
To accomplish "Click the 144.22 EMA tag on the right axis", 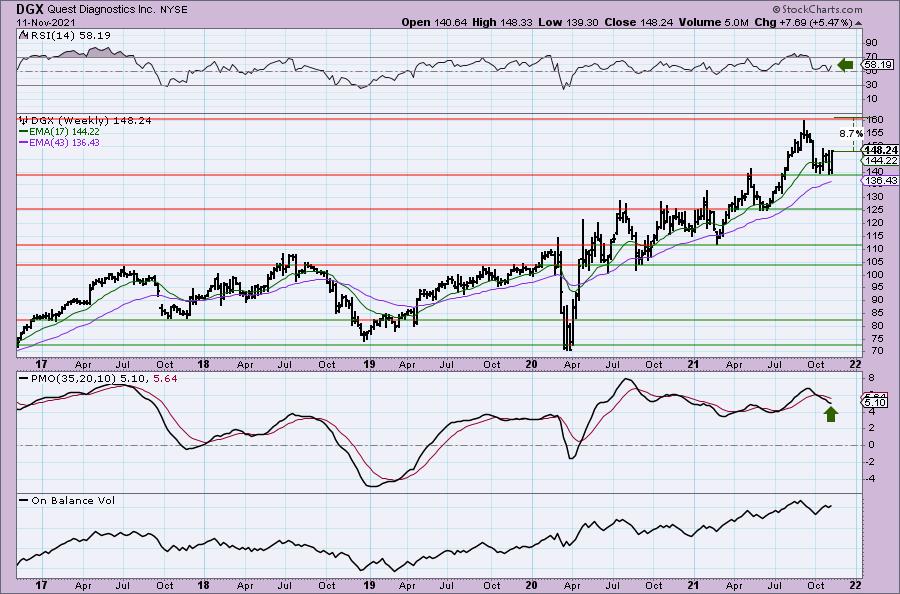I will (880, 161).
